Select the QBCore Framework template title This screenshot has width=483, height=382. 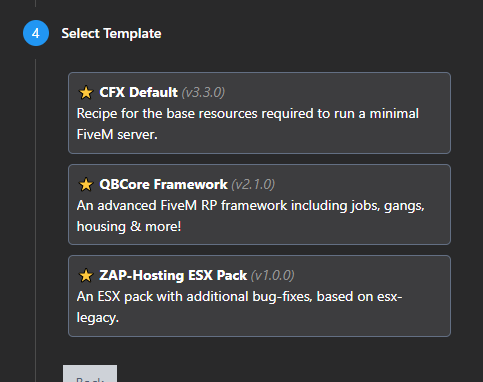(x=163, y=184)
